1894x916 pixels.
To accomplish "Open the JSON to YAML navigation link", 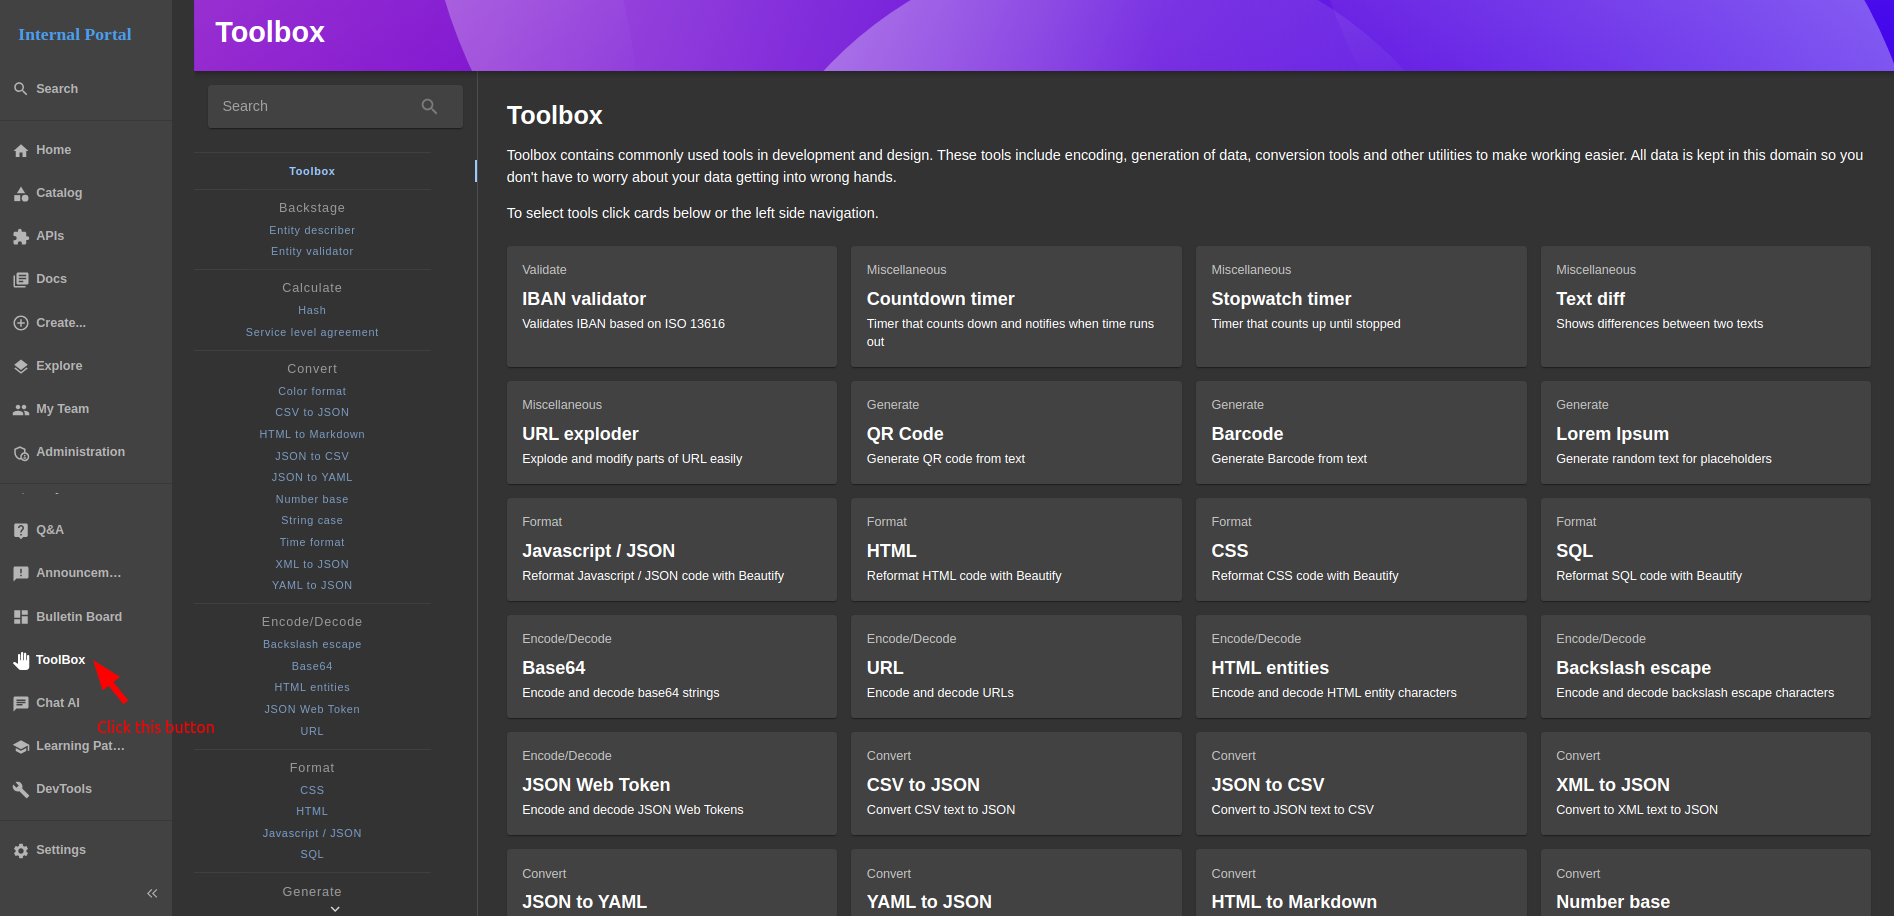I will point(312,477).
